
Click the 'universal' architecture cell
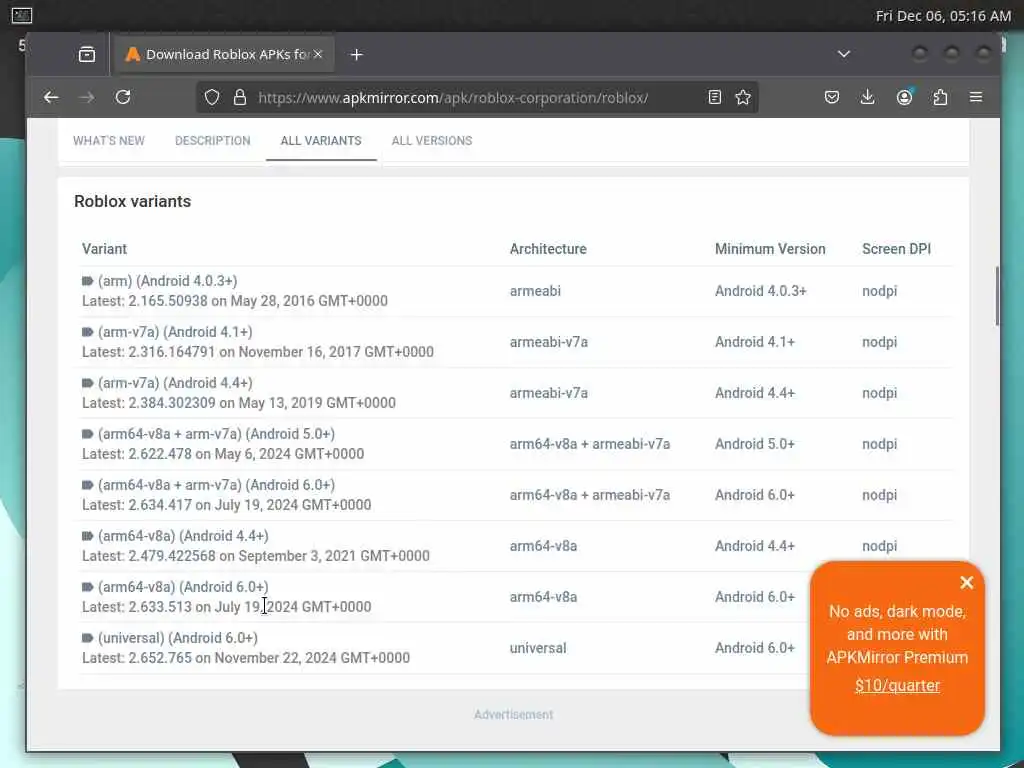[537, 648]
